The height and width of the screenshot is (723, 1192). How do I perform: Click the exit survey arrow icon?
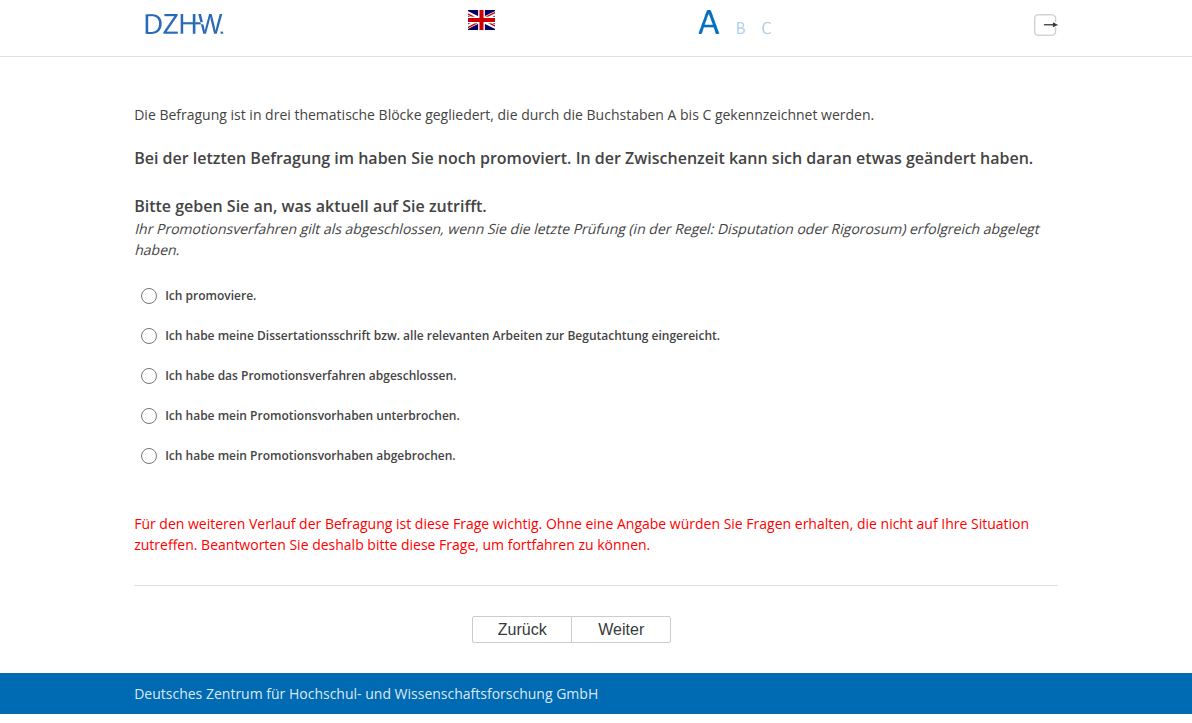(x=1045, y=25)
